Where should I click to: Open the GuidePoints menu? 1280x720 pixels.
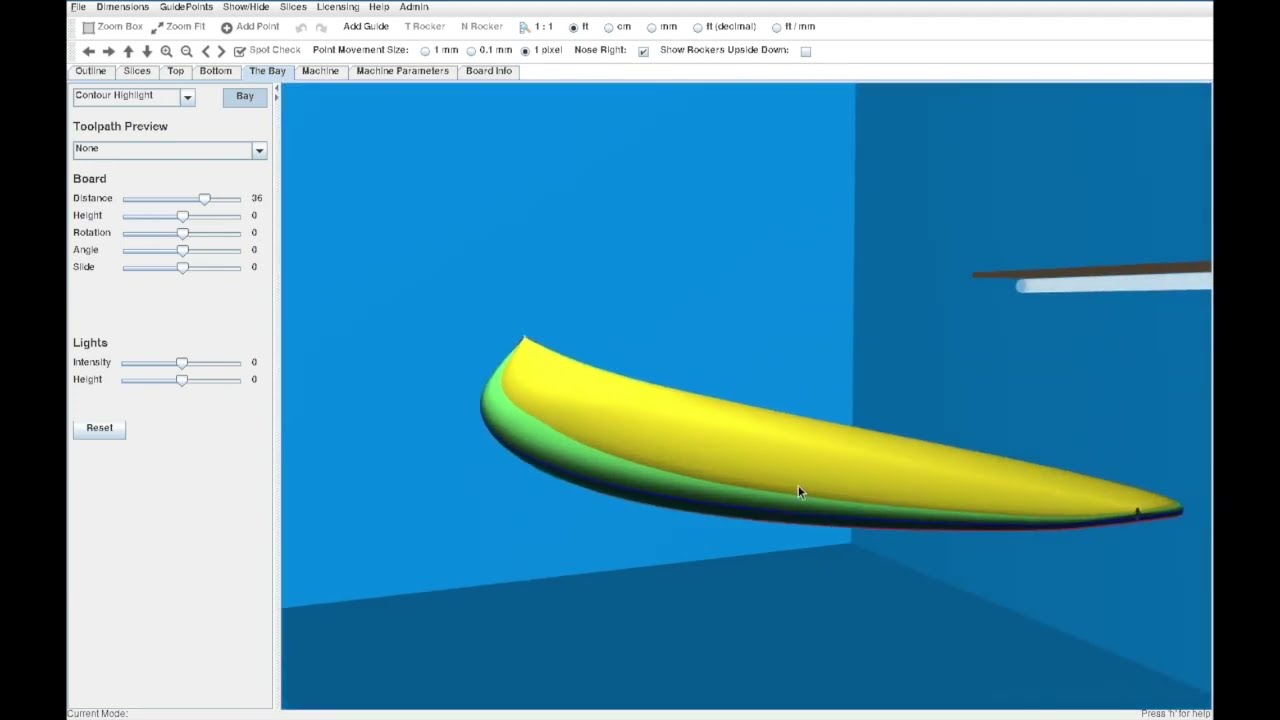click(186, 7)
